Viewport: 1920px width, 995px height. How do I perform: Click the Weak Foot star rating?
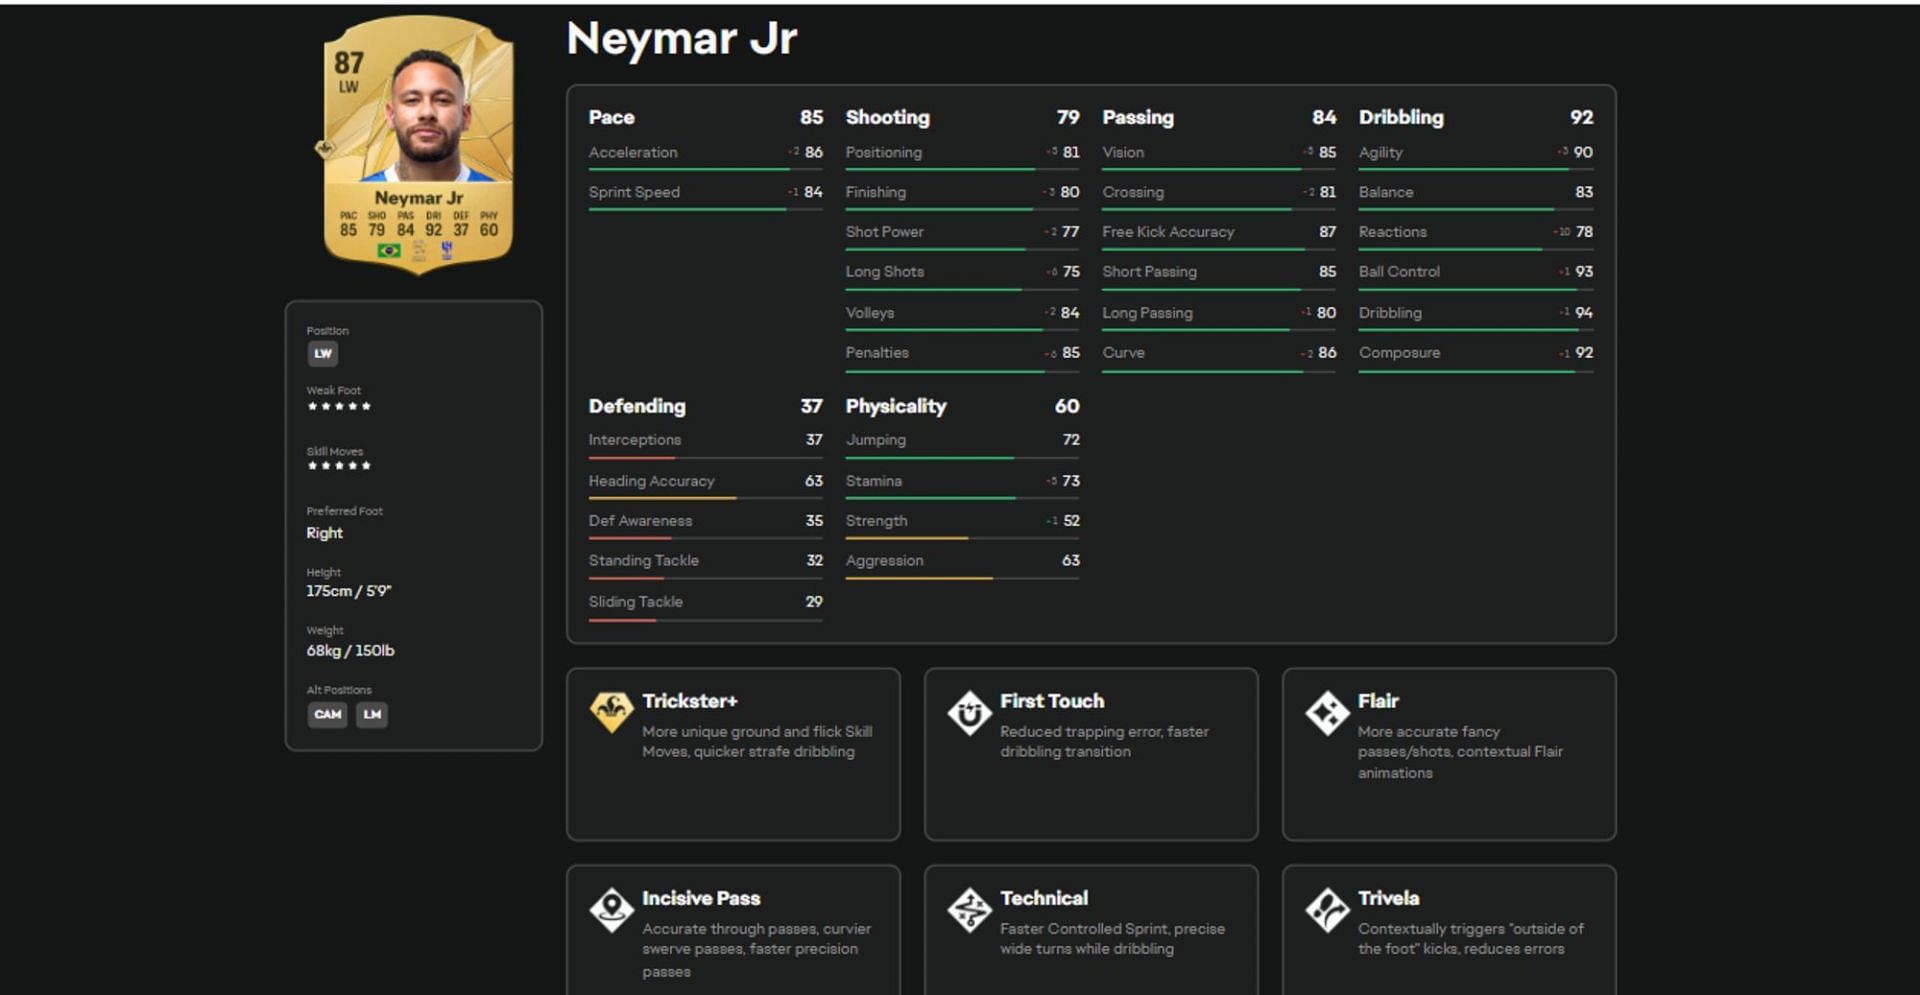click(x=339, y=407)
